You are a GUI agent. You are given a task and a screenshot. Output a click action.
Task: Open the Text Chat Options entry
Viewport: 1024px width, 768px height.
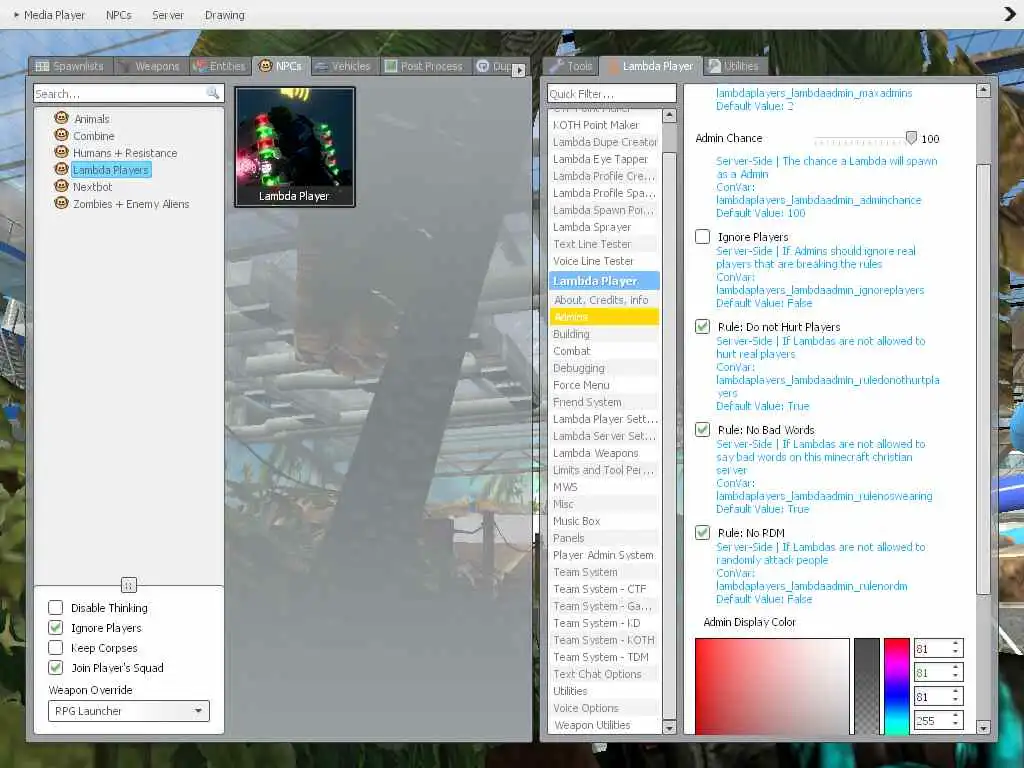pos(604,674)
